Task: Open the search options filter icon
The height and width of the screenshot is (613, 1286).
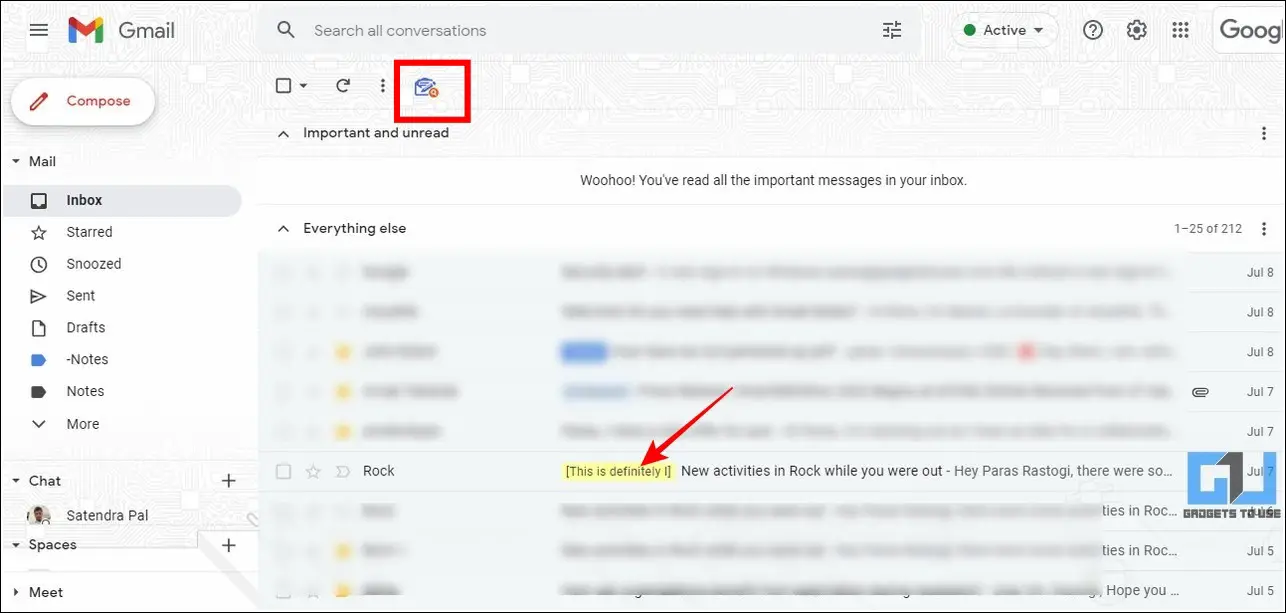Action: [x=892, y=30]
